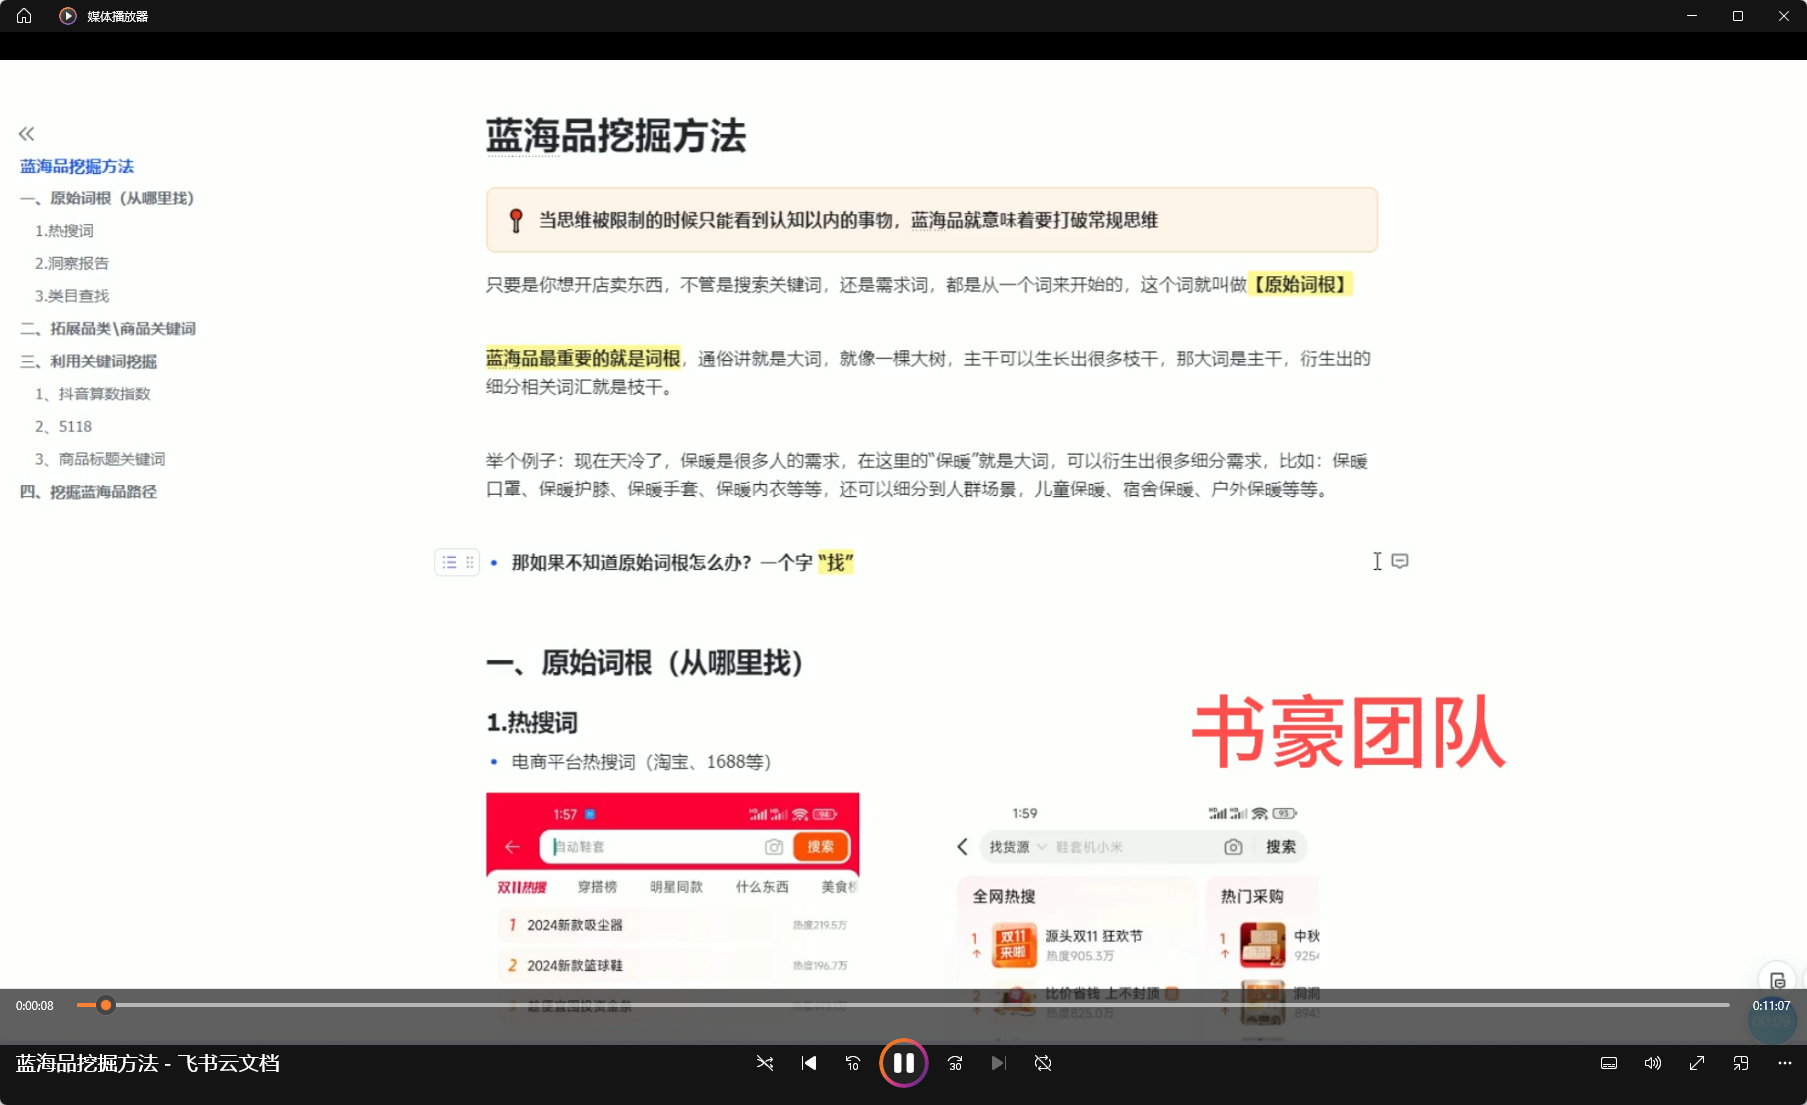Toggle shuffle mode off or on

click(x=765, y=1063)
